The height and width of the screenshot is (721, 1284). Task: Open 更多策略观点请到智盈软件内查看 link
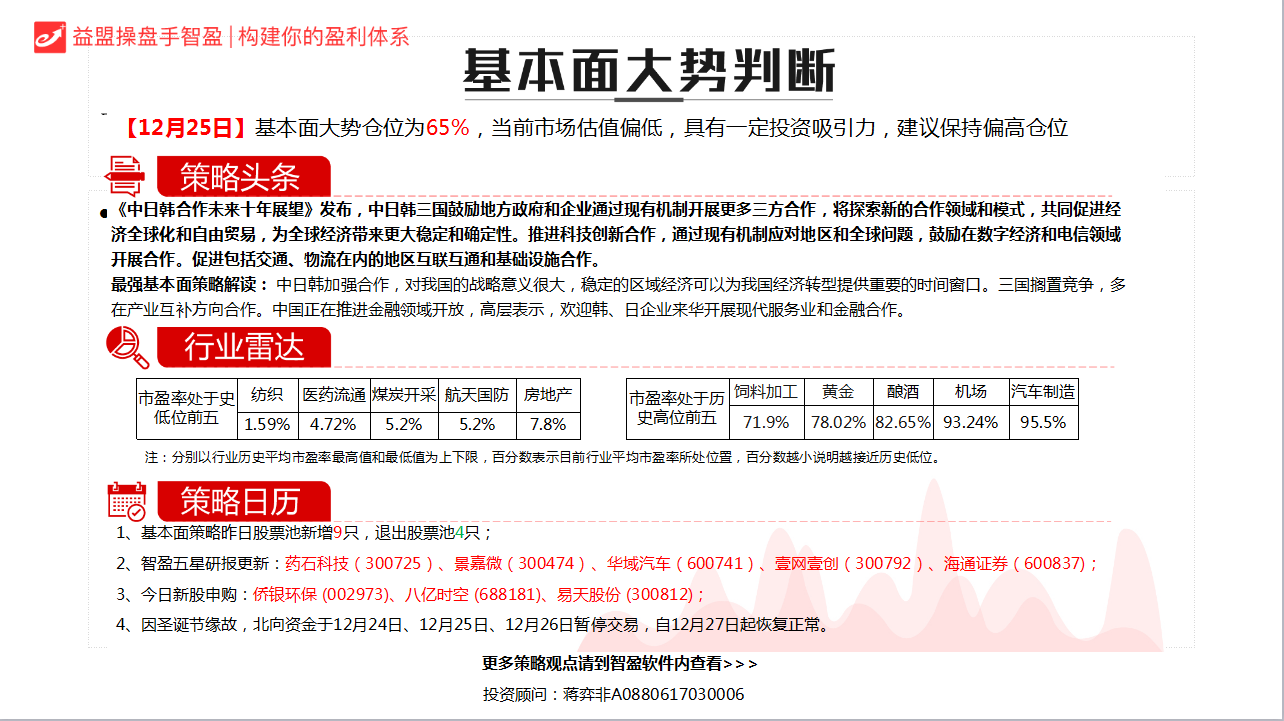point(619,663)
